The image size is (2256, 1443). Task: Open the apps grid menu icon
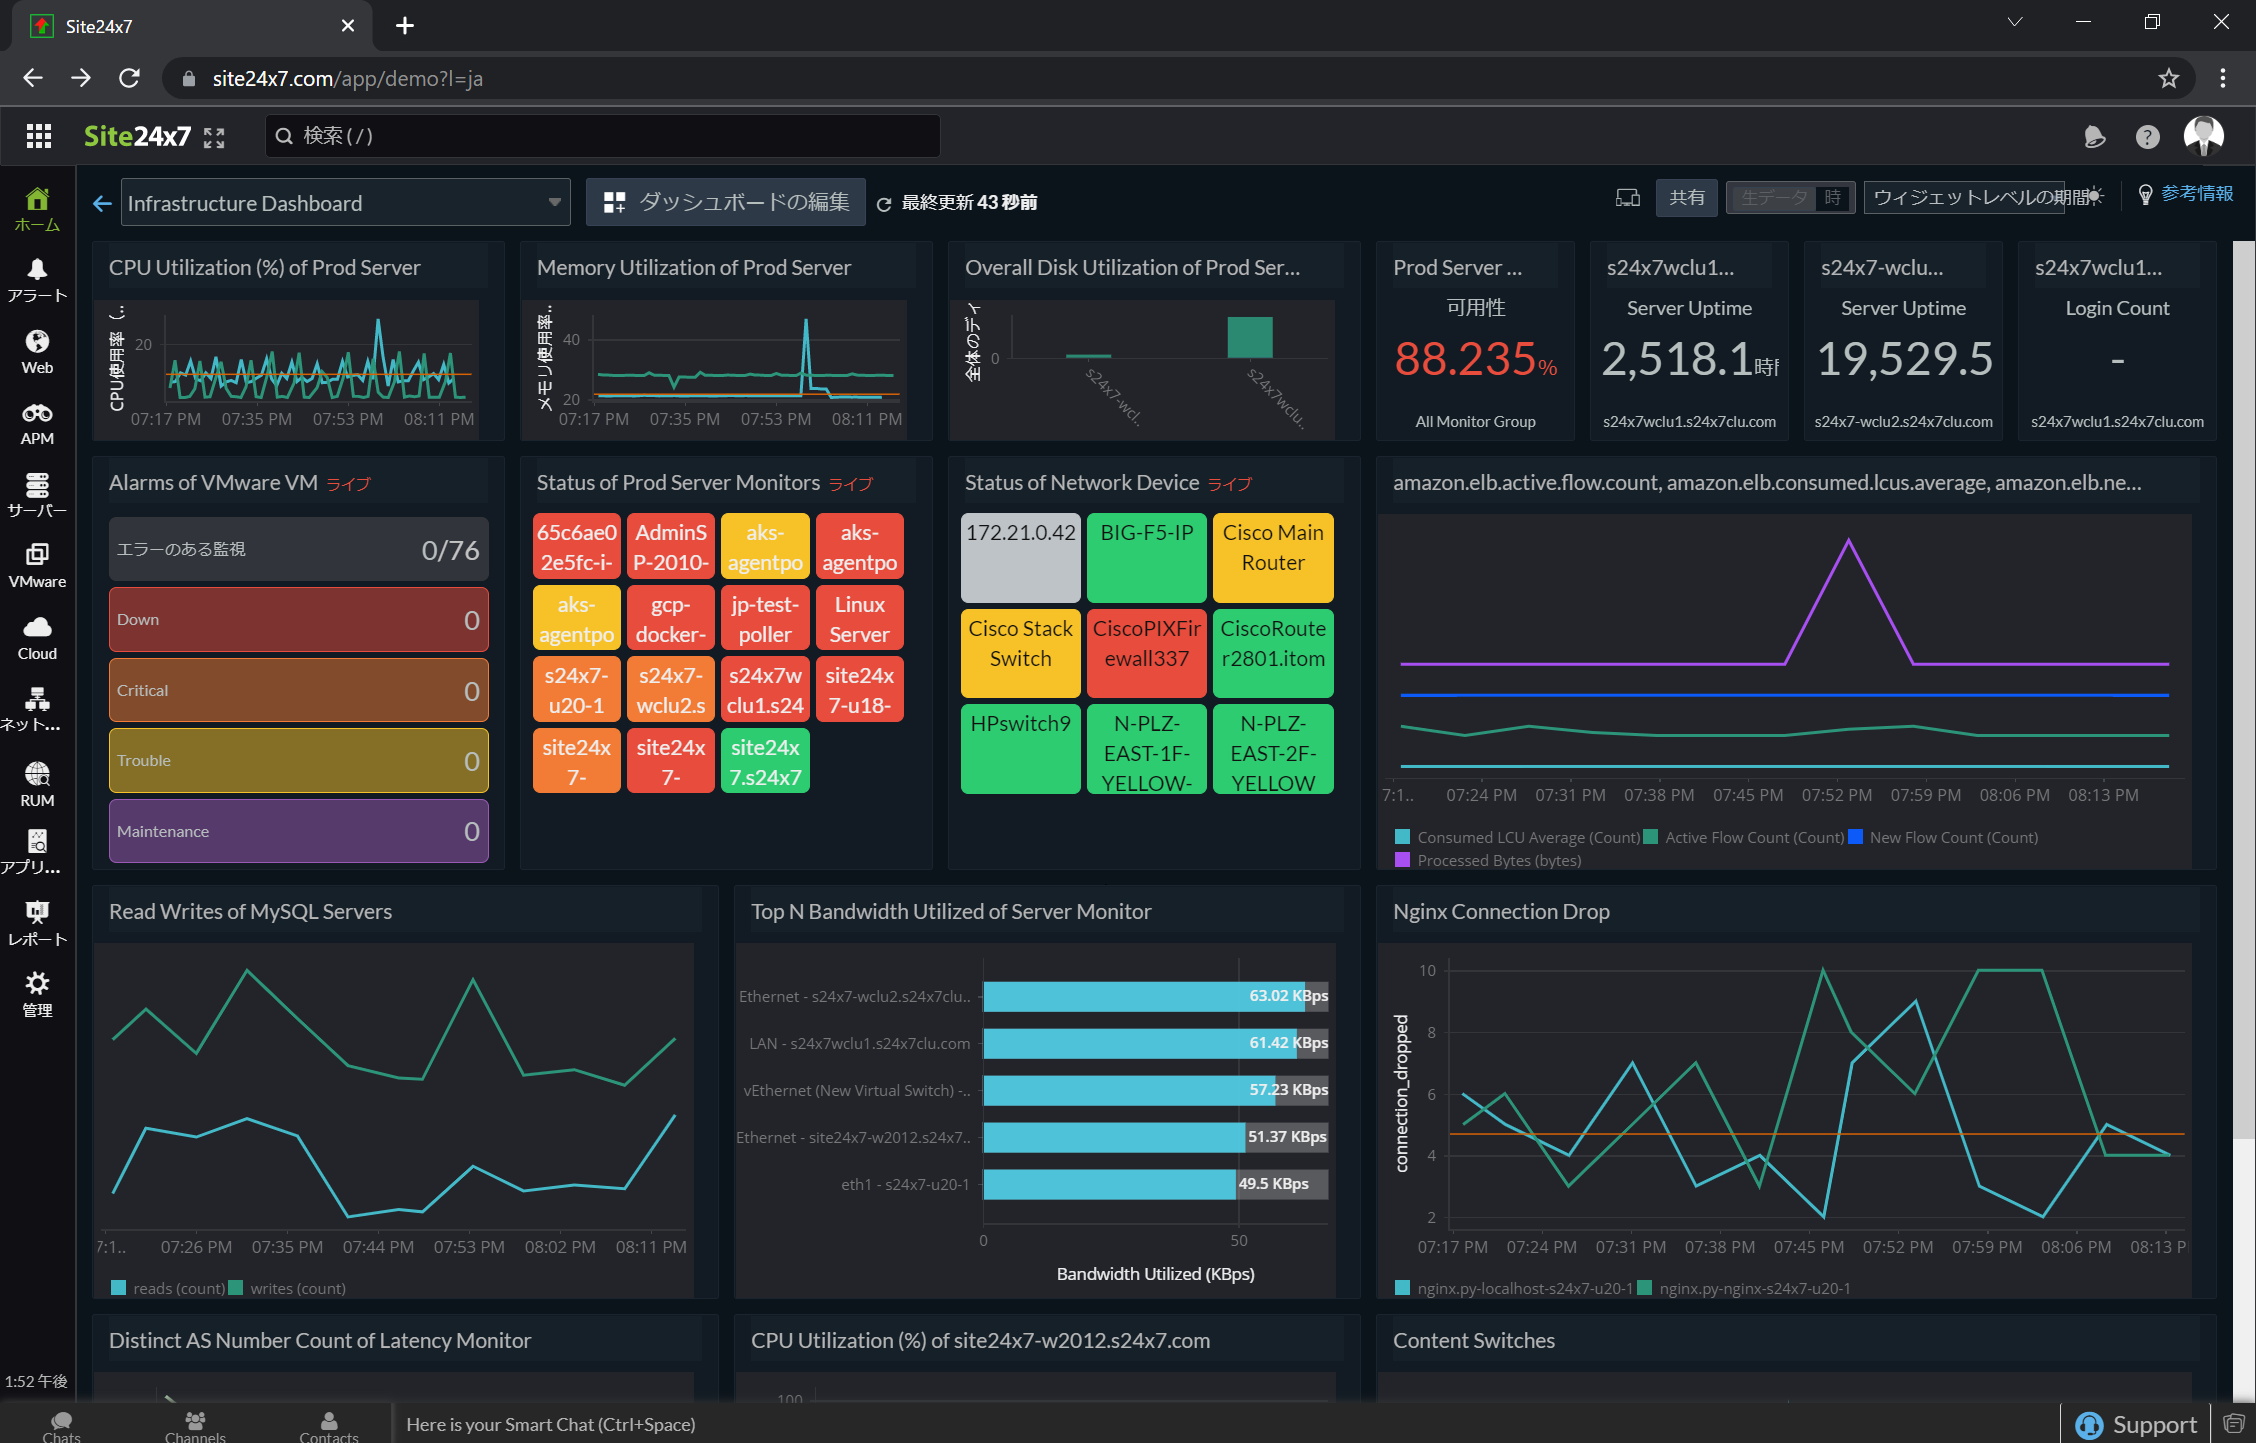click(39, 136)
